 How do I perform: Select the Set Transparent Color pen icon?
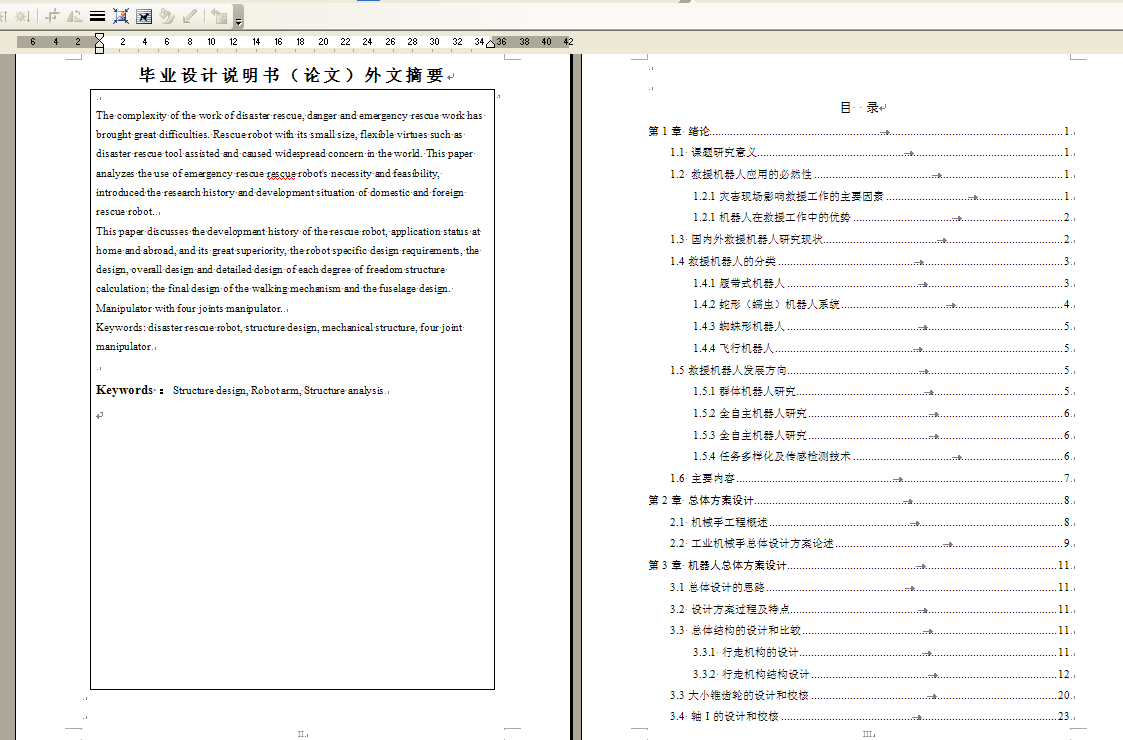(190, 16)
